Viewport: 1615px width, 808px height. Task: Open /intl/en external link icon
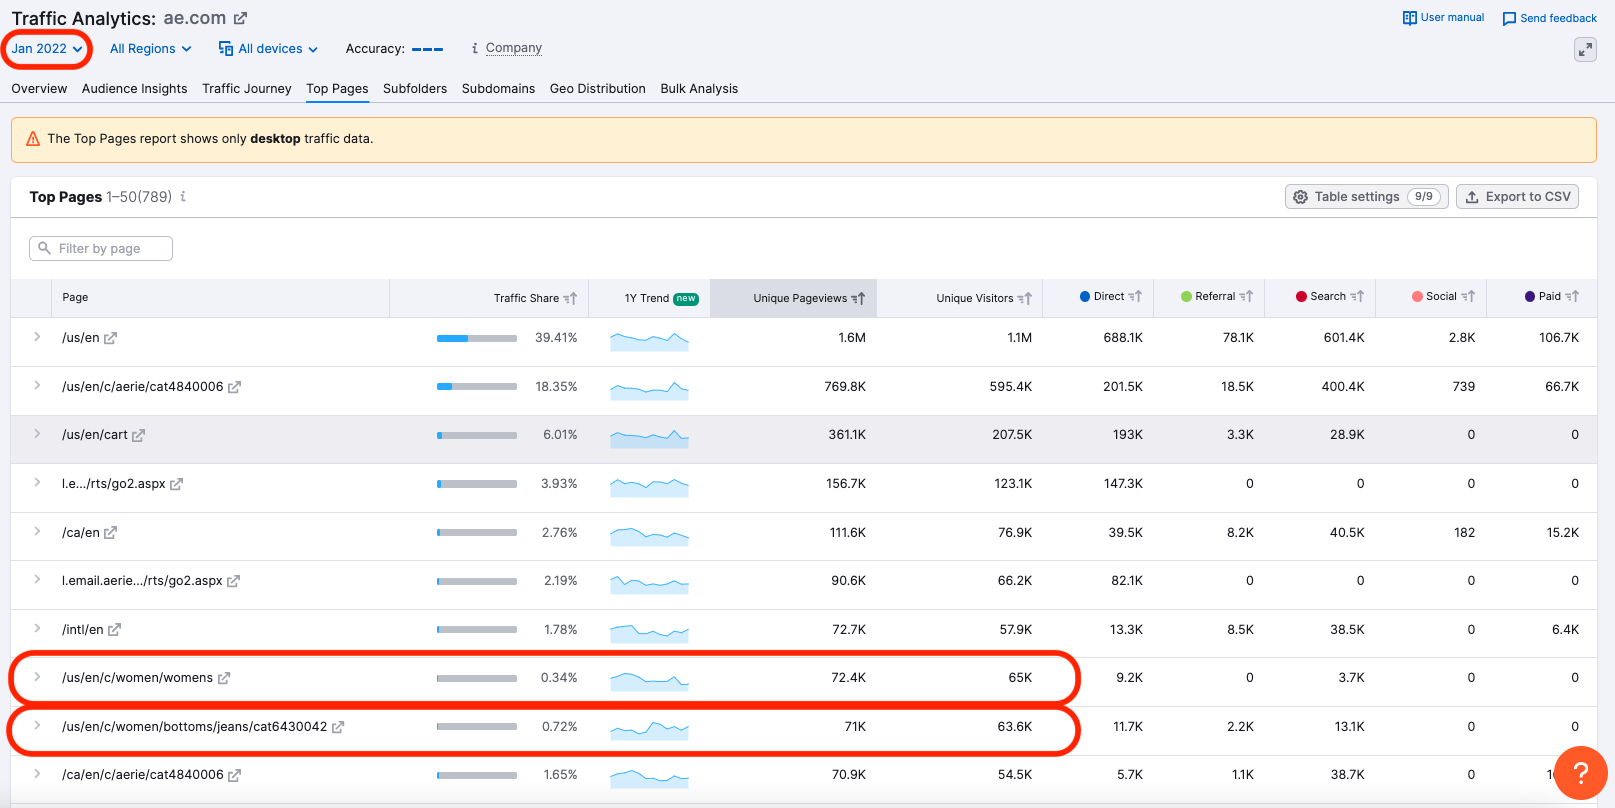pos(114,630)
